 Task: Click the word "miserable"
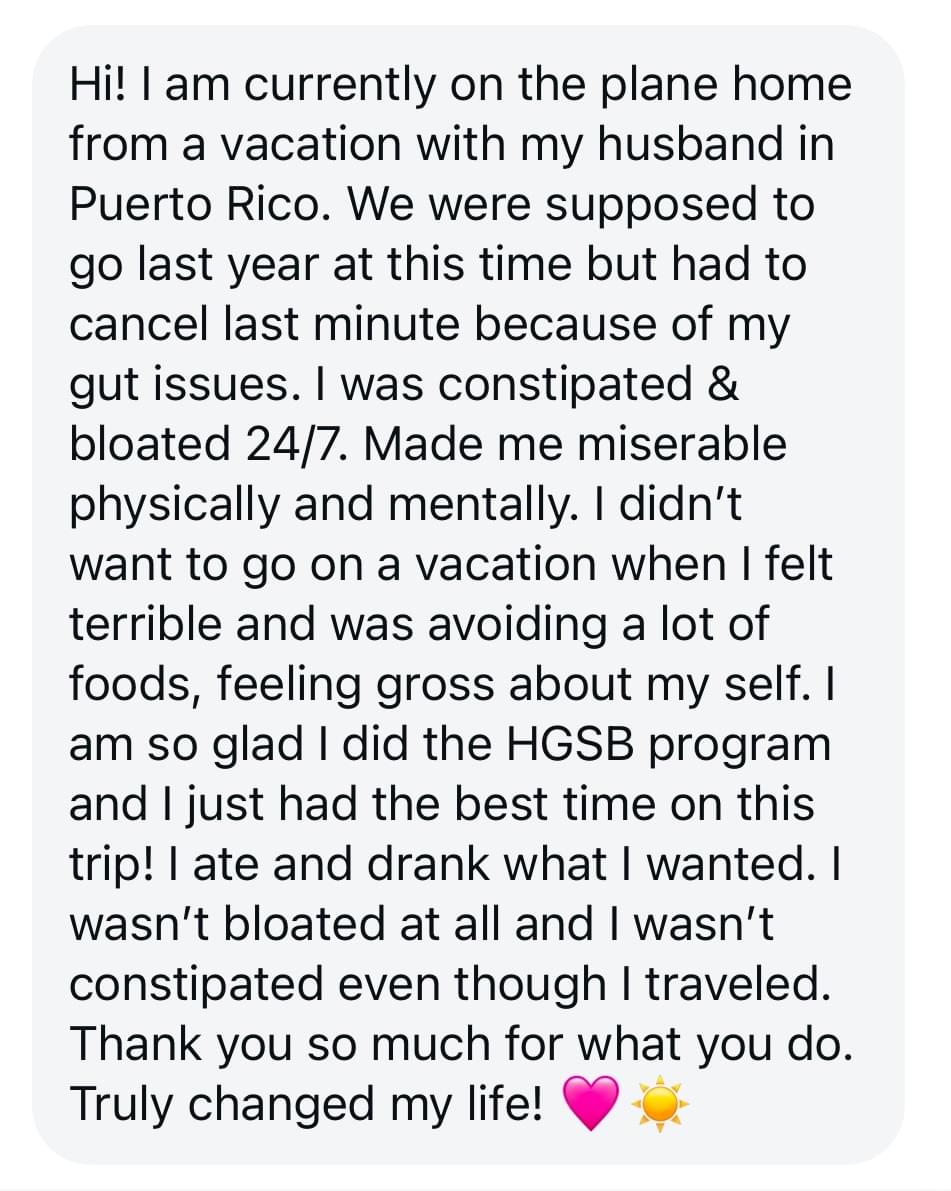click(681, 444)
